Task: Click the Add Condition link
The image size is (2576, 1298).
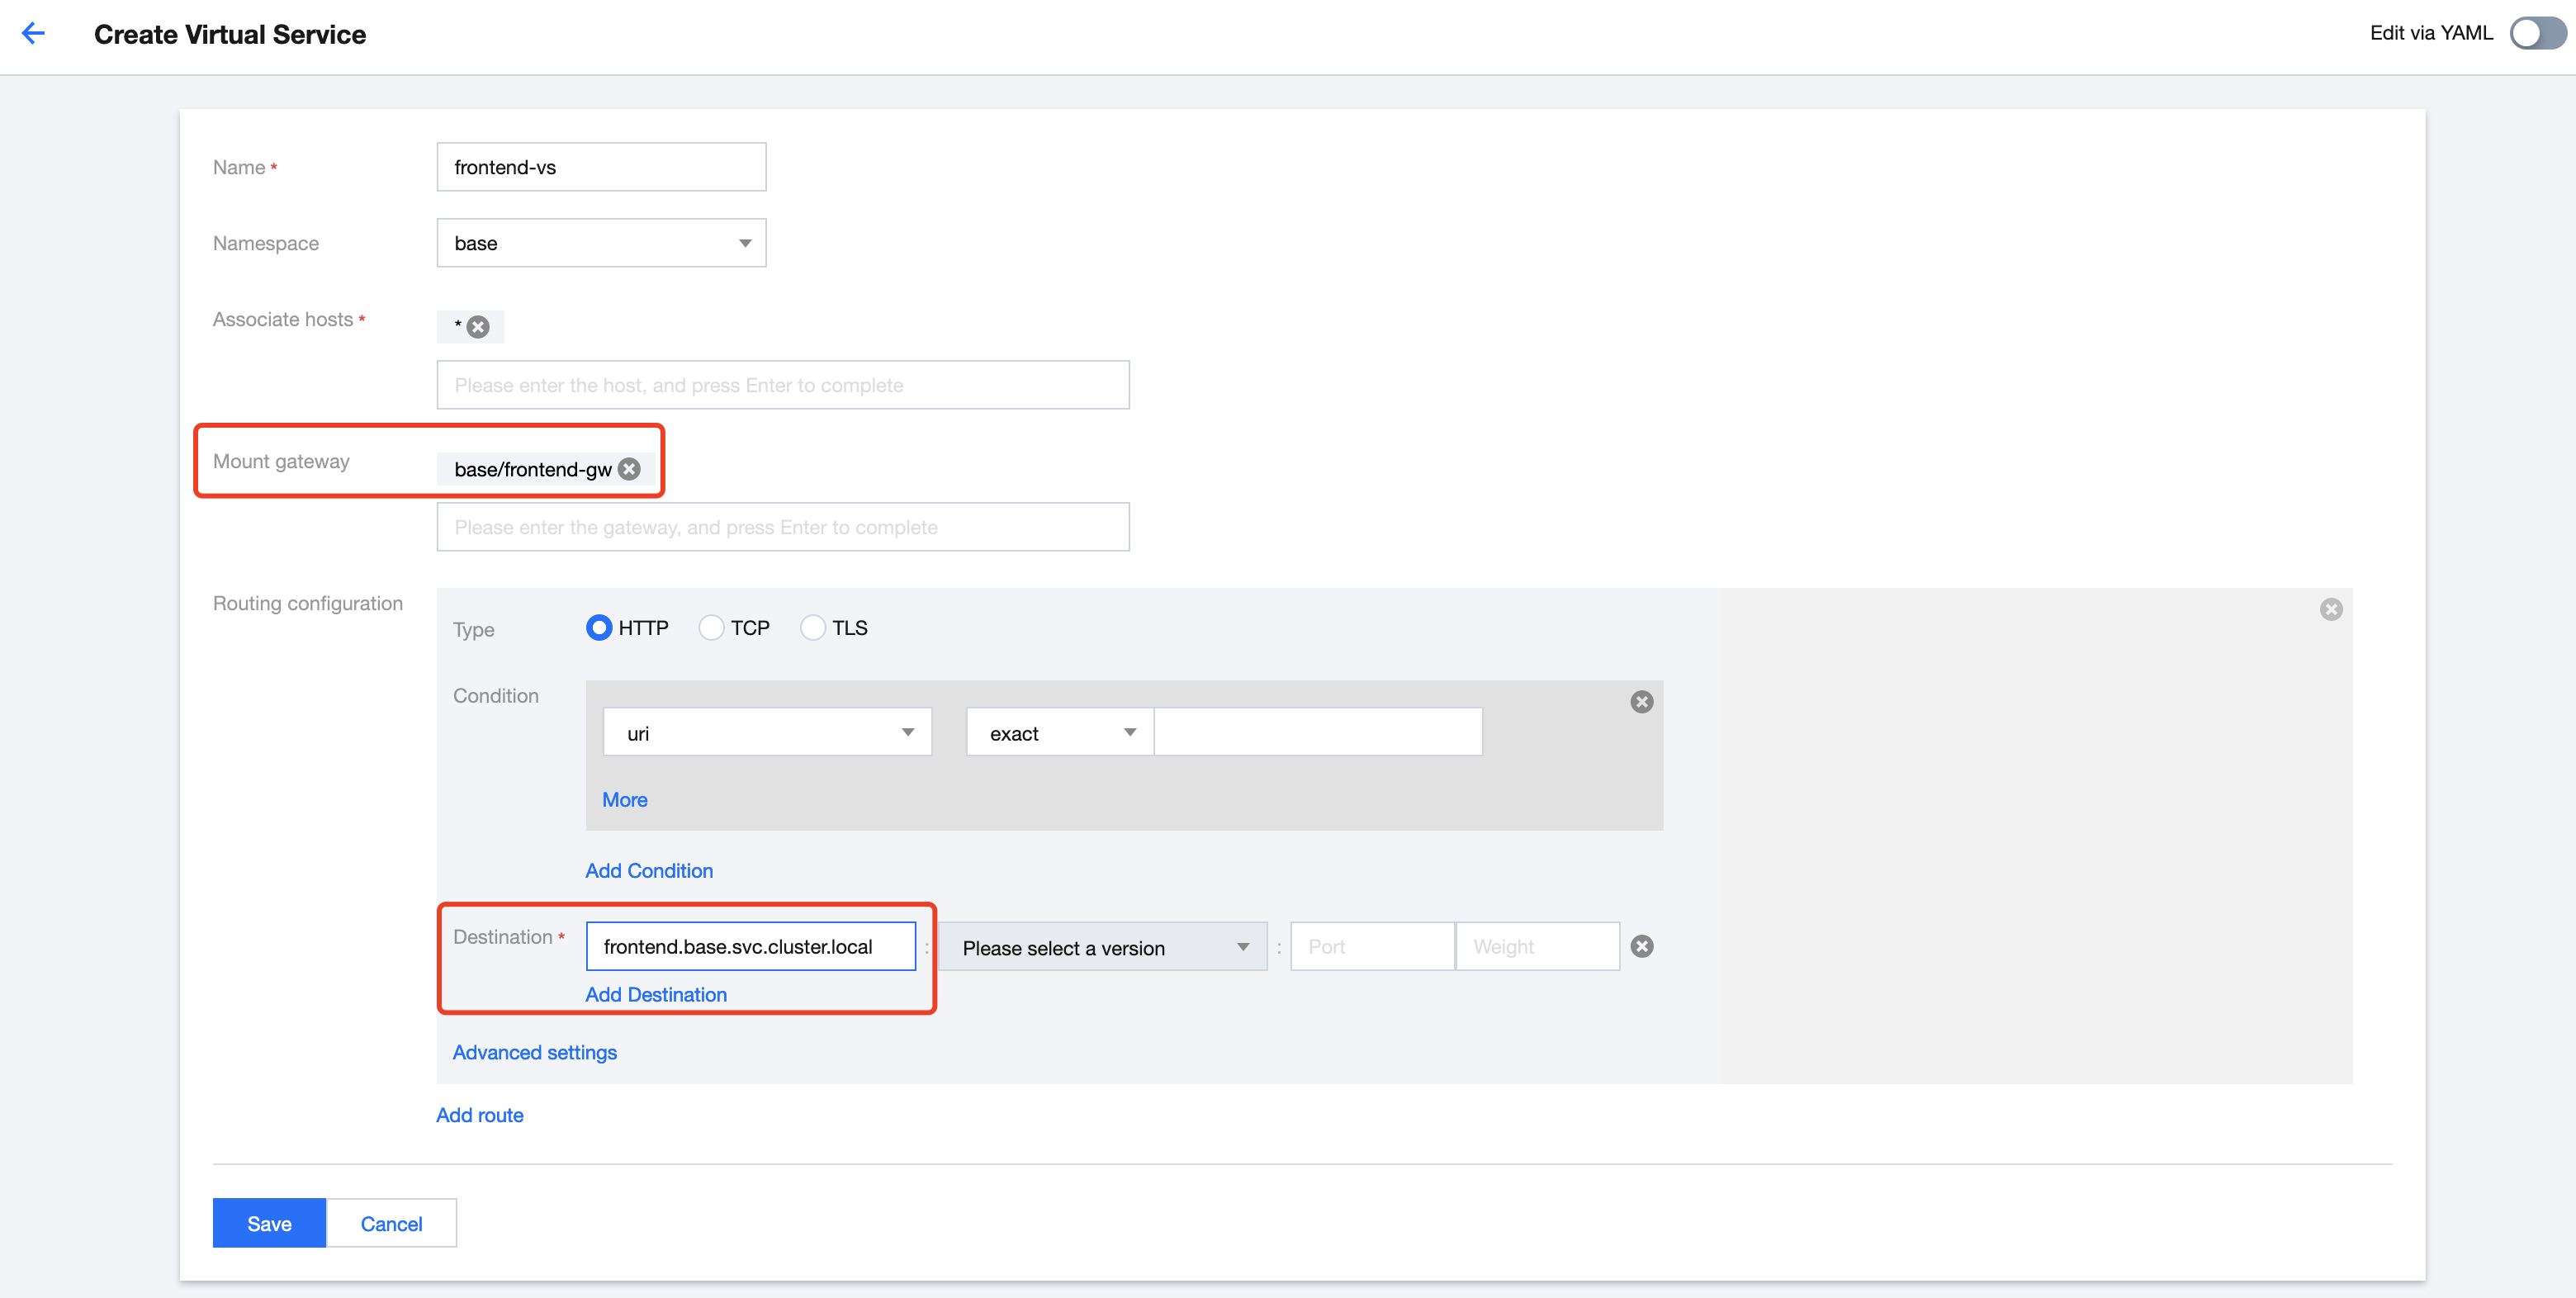Action: click(649, 870)
